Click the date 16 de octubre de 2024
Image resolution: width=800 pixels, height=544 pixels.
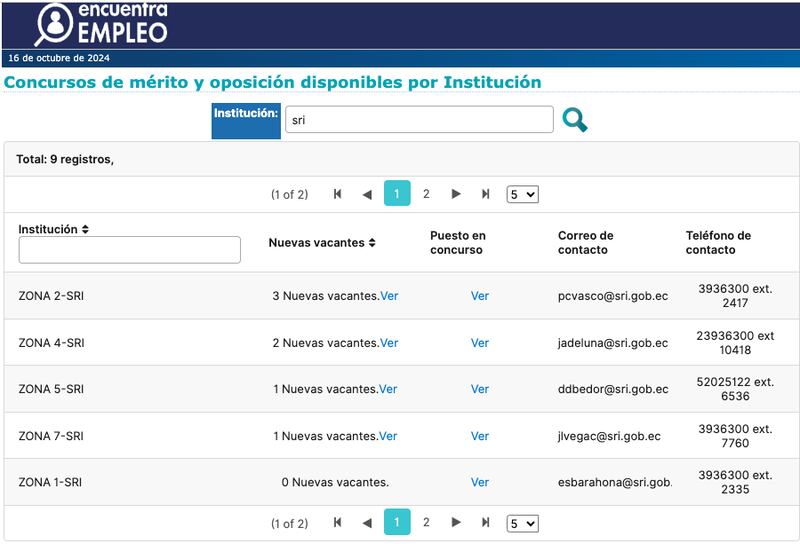pos(59,58)
